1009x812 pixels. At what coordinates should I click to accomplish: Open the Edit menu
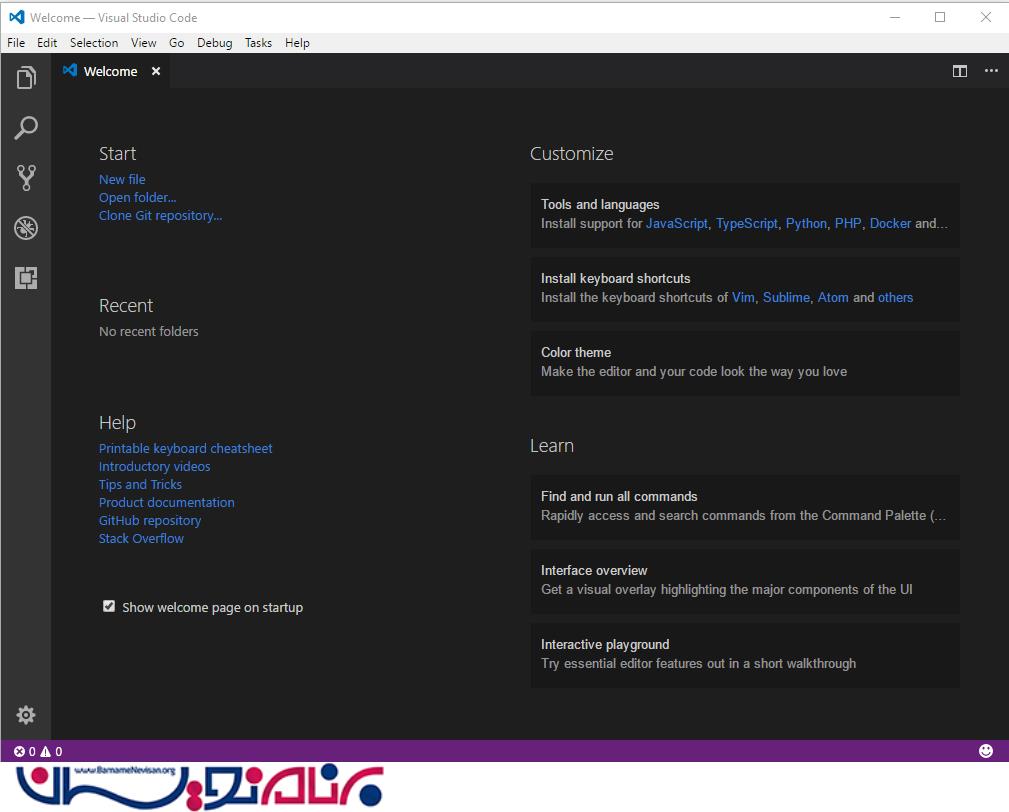[x=47, y=42]
